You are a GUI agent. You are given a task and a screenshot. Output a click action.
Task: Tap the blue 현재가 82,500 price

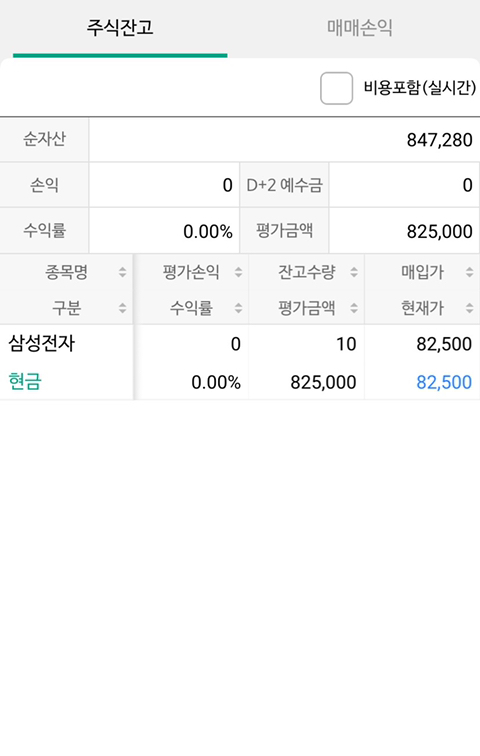coord(444,382)
